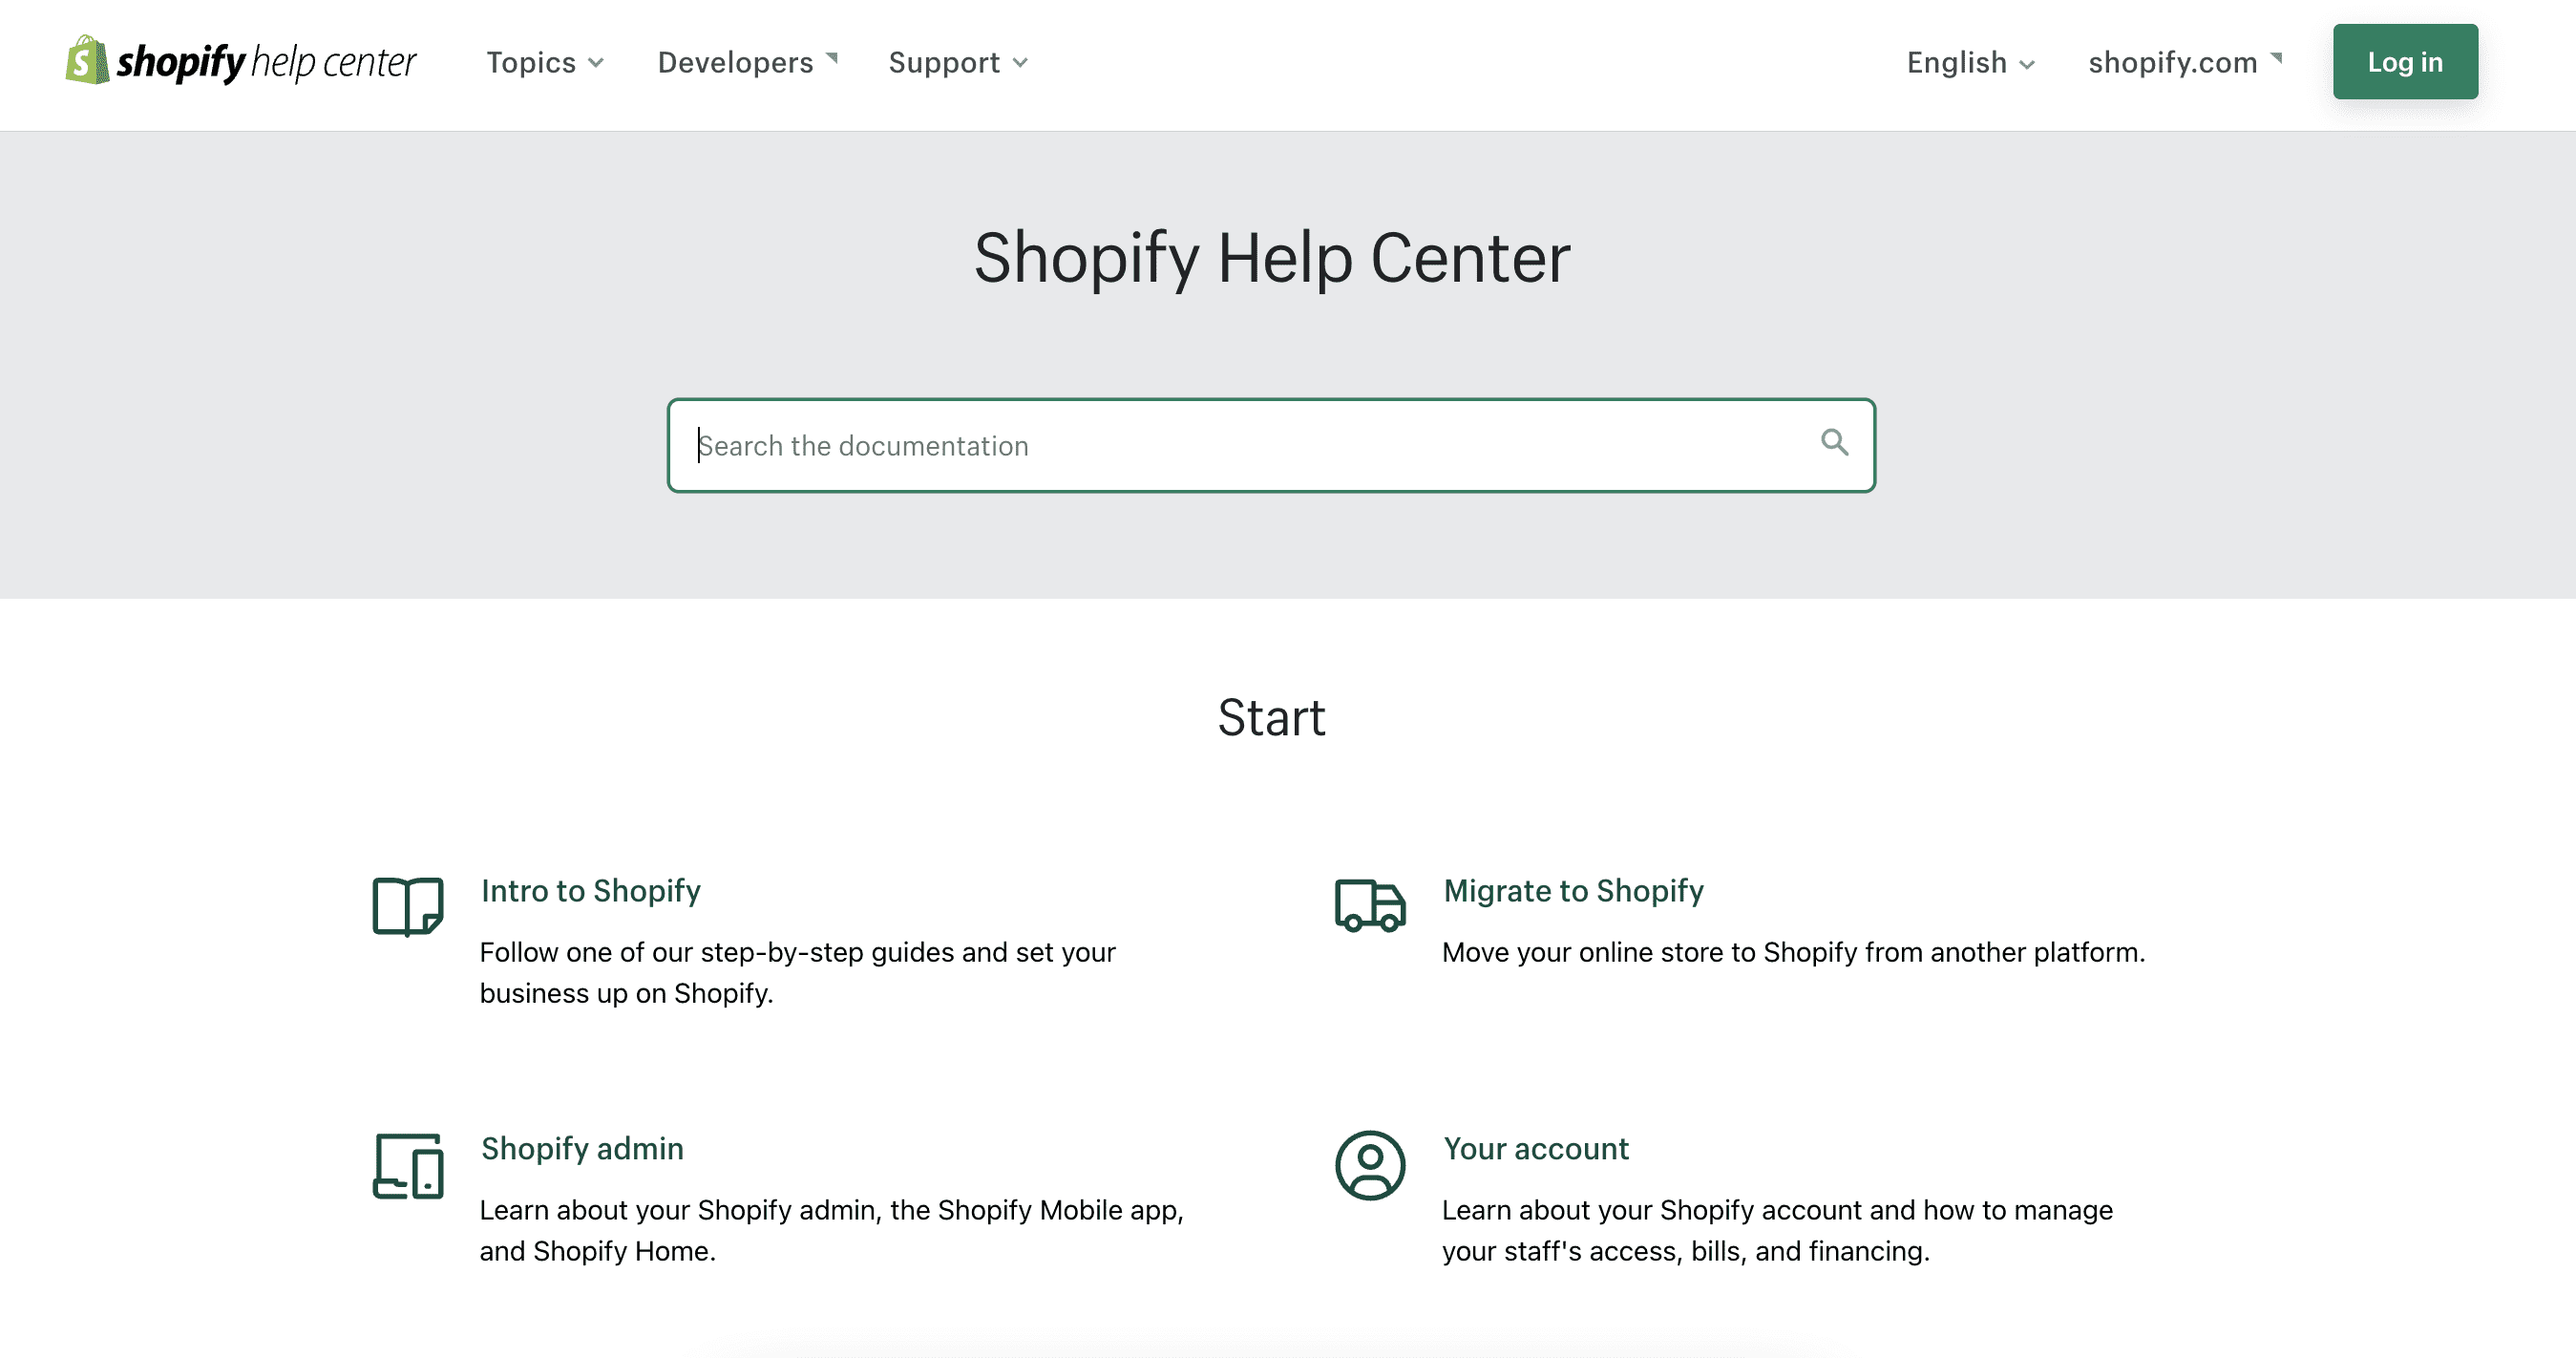
Task: Open the Topics dropdown
Action: tap(545, 62)
